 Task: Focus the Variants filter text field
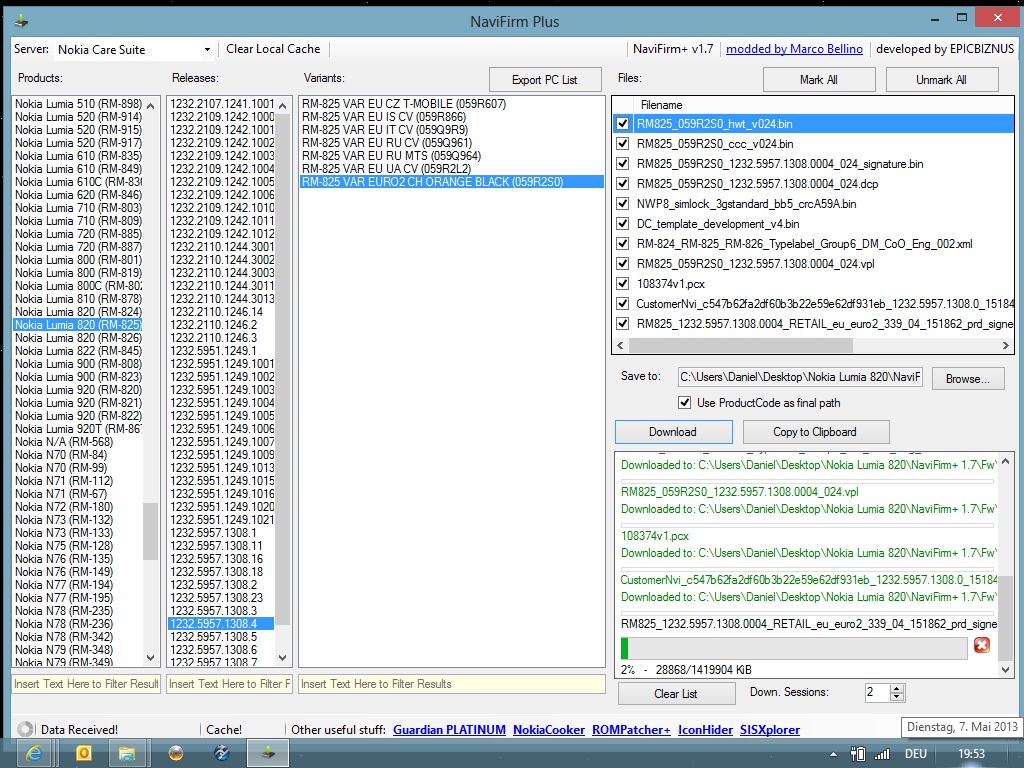[x=452, y=684]
